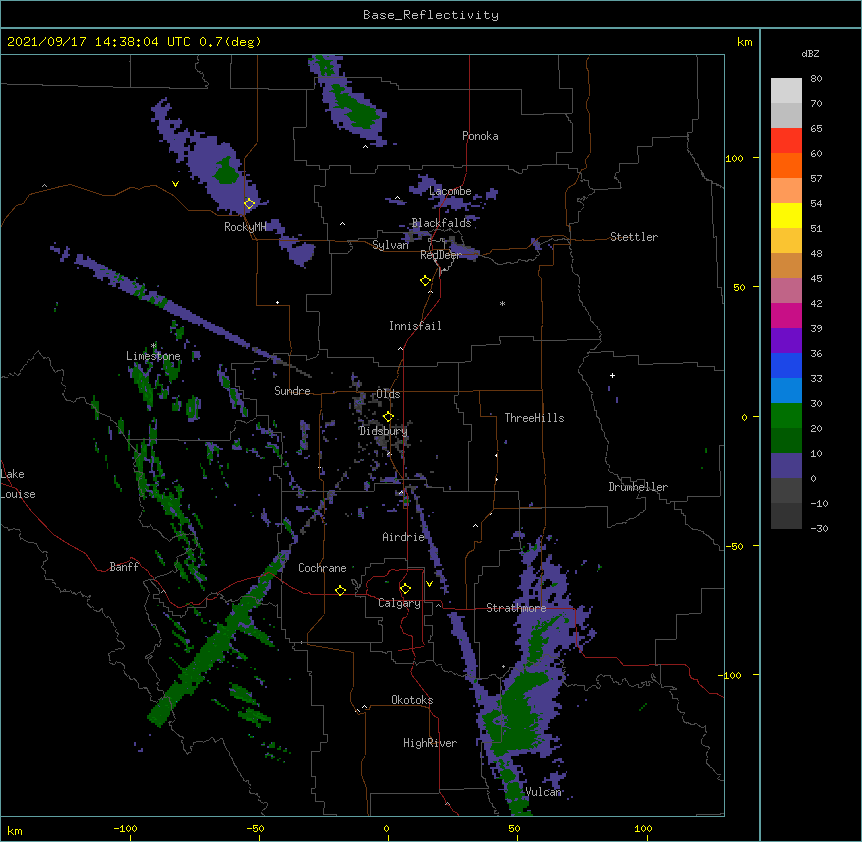
Task: Select the Stettler city label
Action: pos(634,237)
